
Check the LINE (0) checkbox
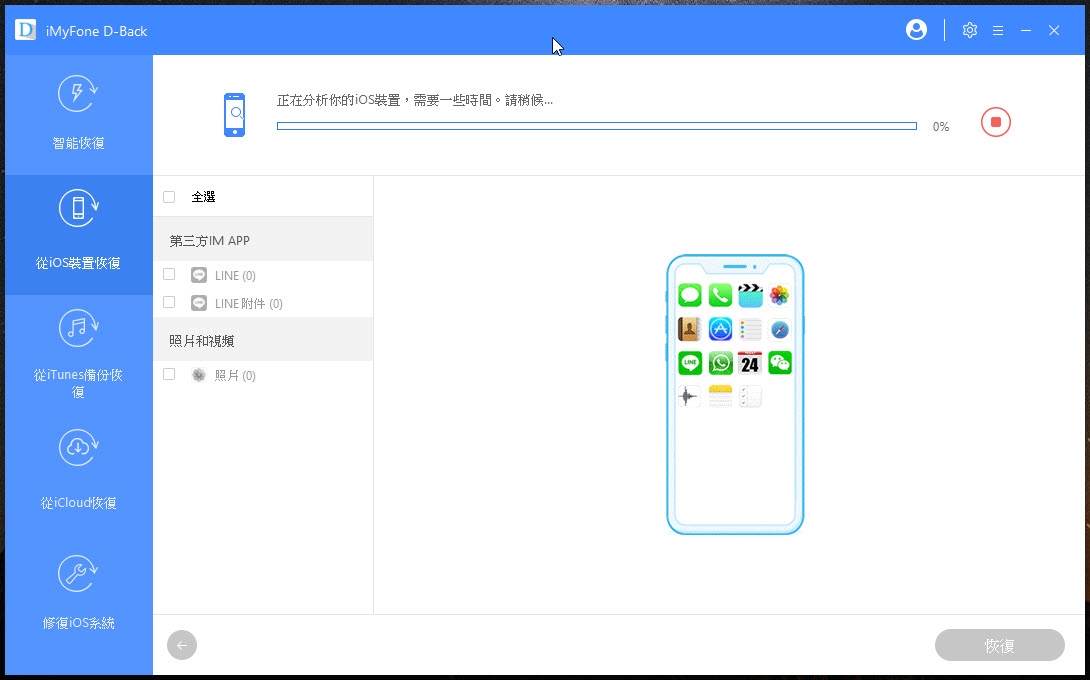(169, 274)
